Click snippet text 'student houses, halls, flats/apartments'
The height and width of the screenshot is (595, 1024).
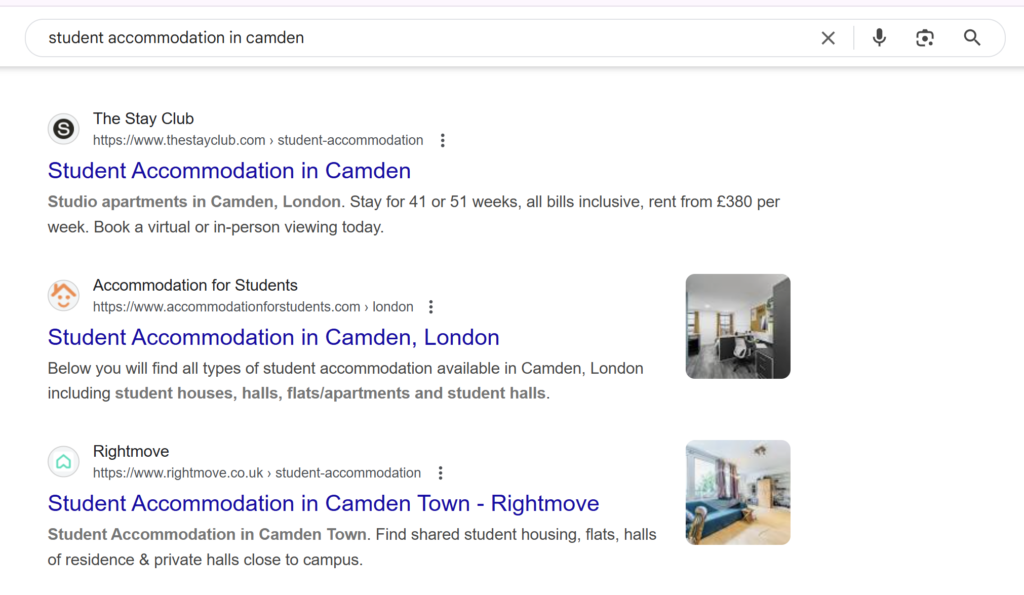(263, 393)
